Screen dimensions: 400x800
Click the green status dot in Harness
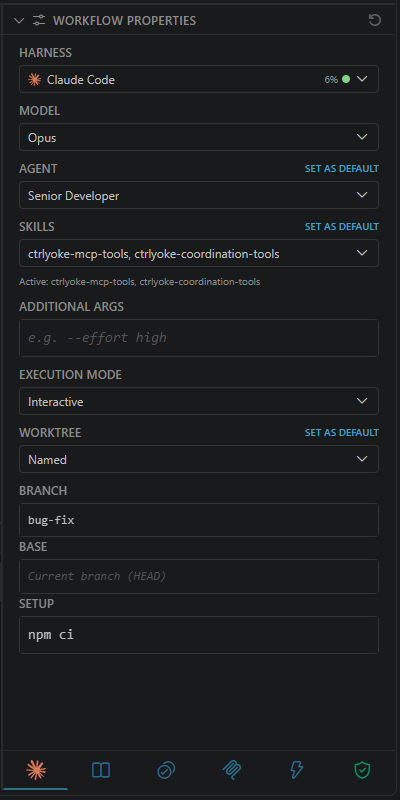(x=346, y=79)
